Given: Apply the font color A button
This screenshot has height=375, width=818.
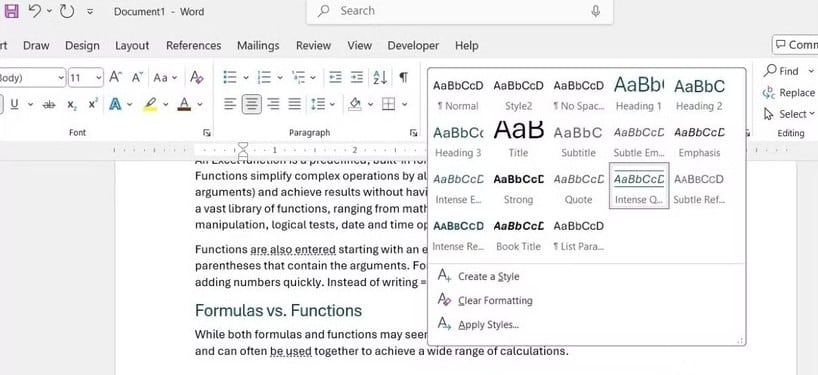Looking at the screenshot, I should [x=184, y=105].
